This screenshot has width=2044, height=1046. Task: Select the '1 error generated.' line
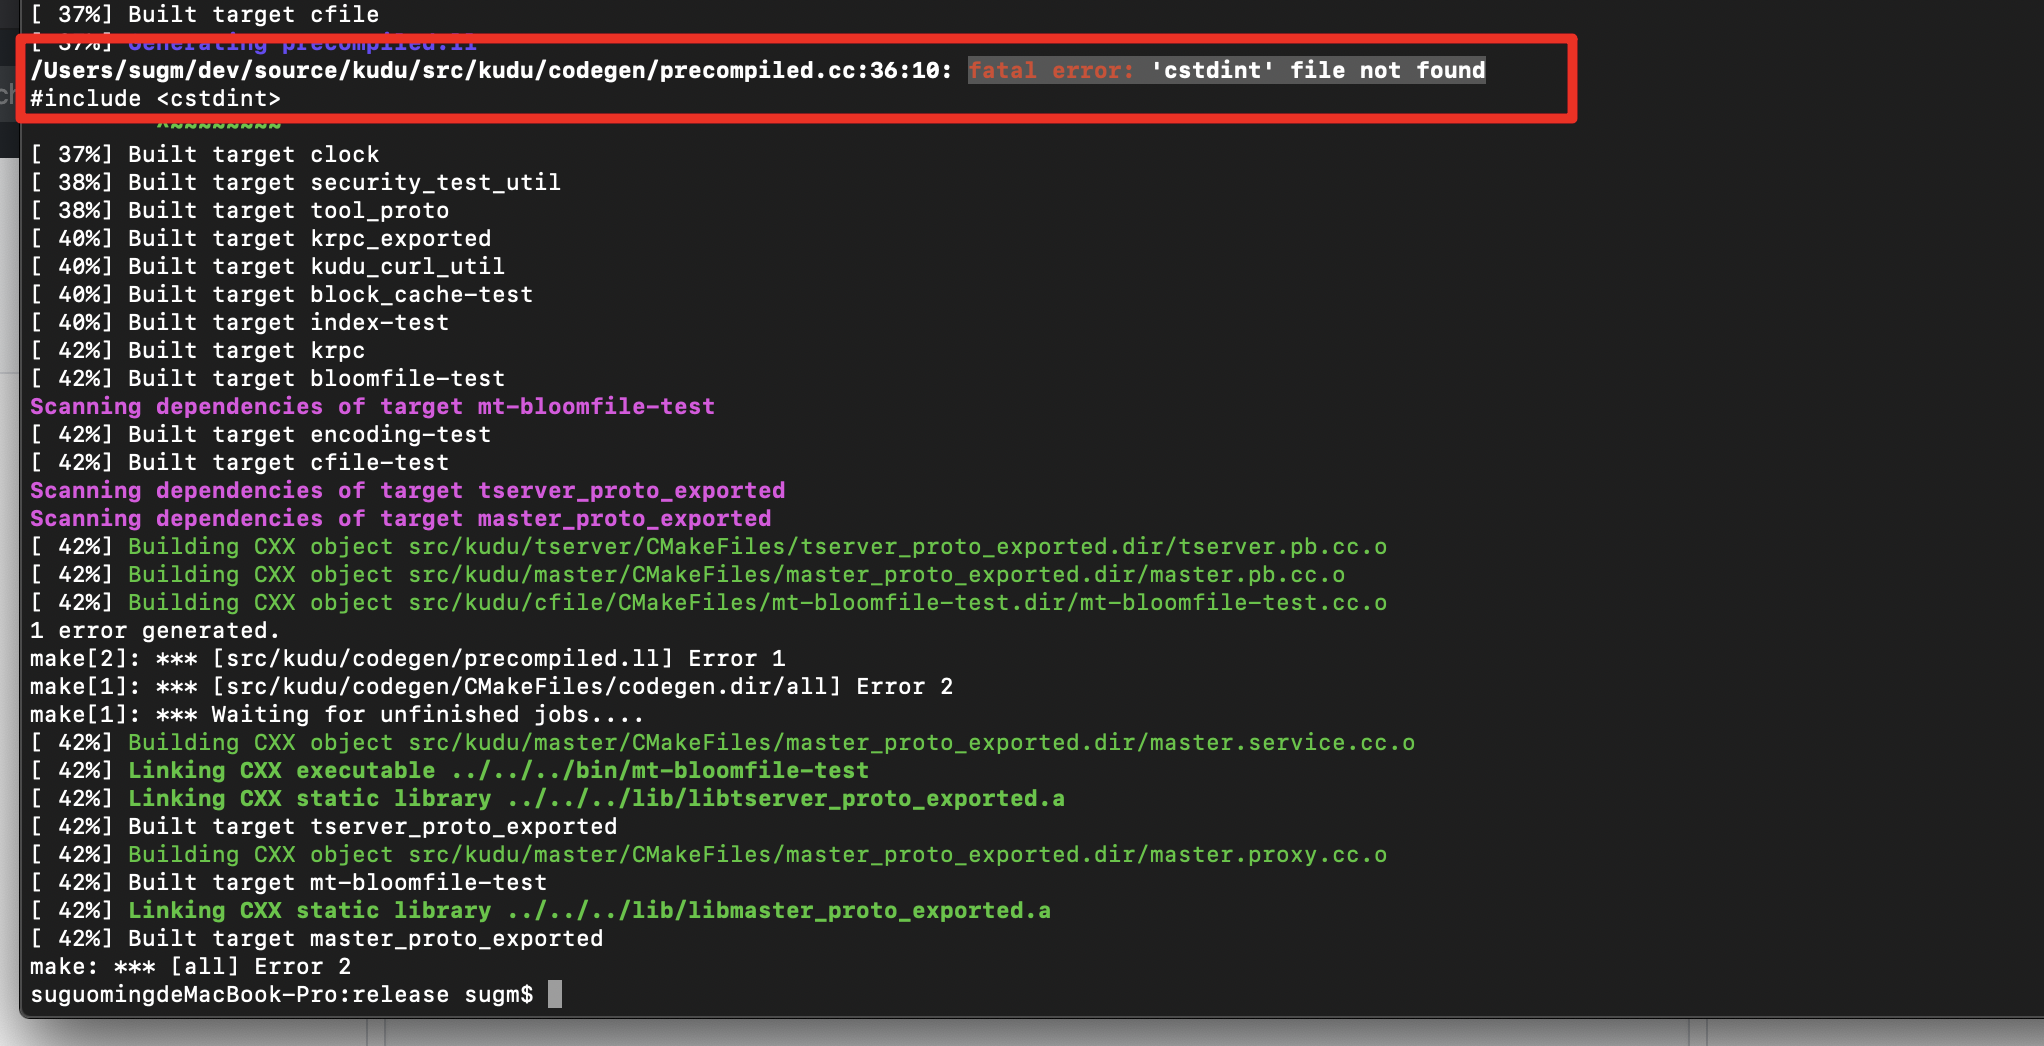pyautogui.click(x=154, y=630)
